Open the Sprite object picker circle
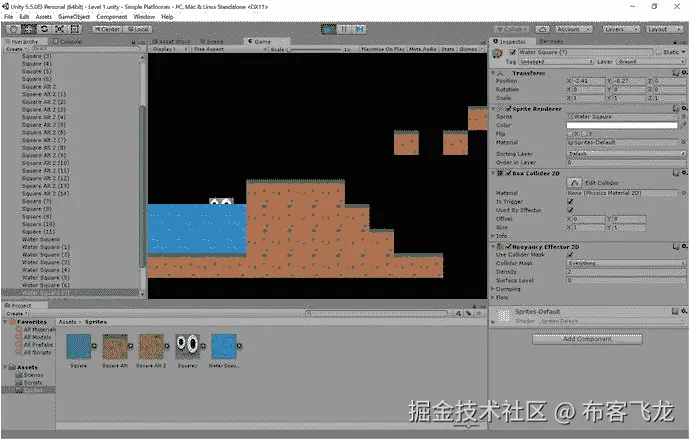The width and height of the screenshot is (690, 440). (683, 117)
